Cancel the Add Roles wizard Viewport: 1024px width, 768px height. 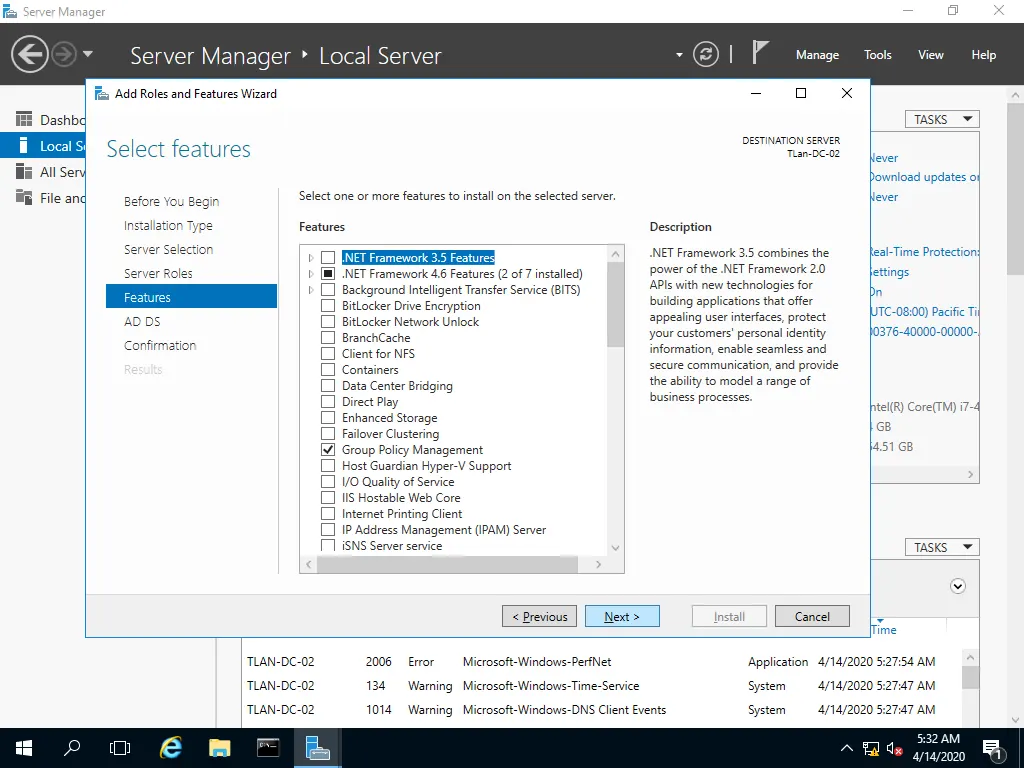(x=812, y=616)
